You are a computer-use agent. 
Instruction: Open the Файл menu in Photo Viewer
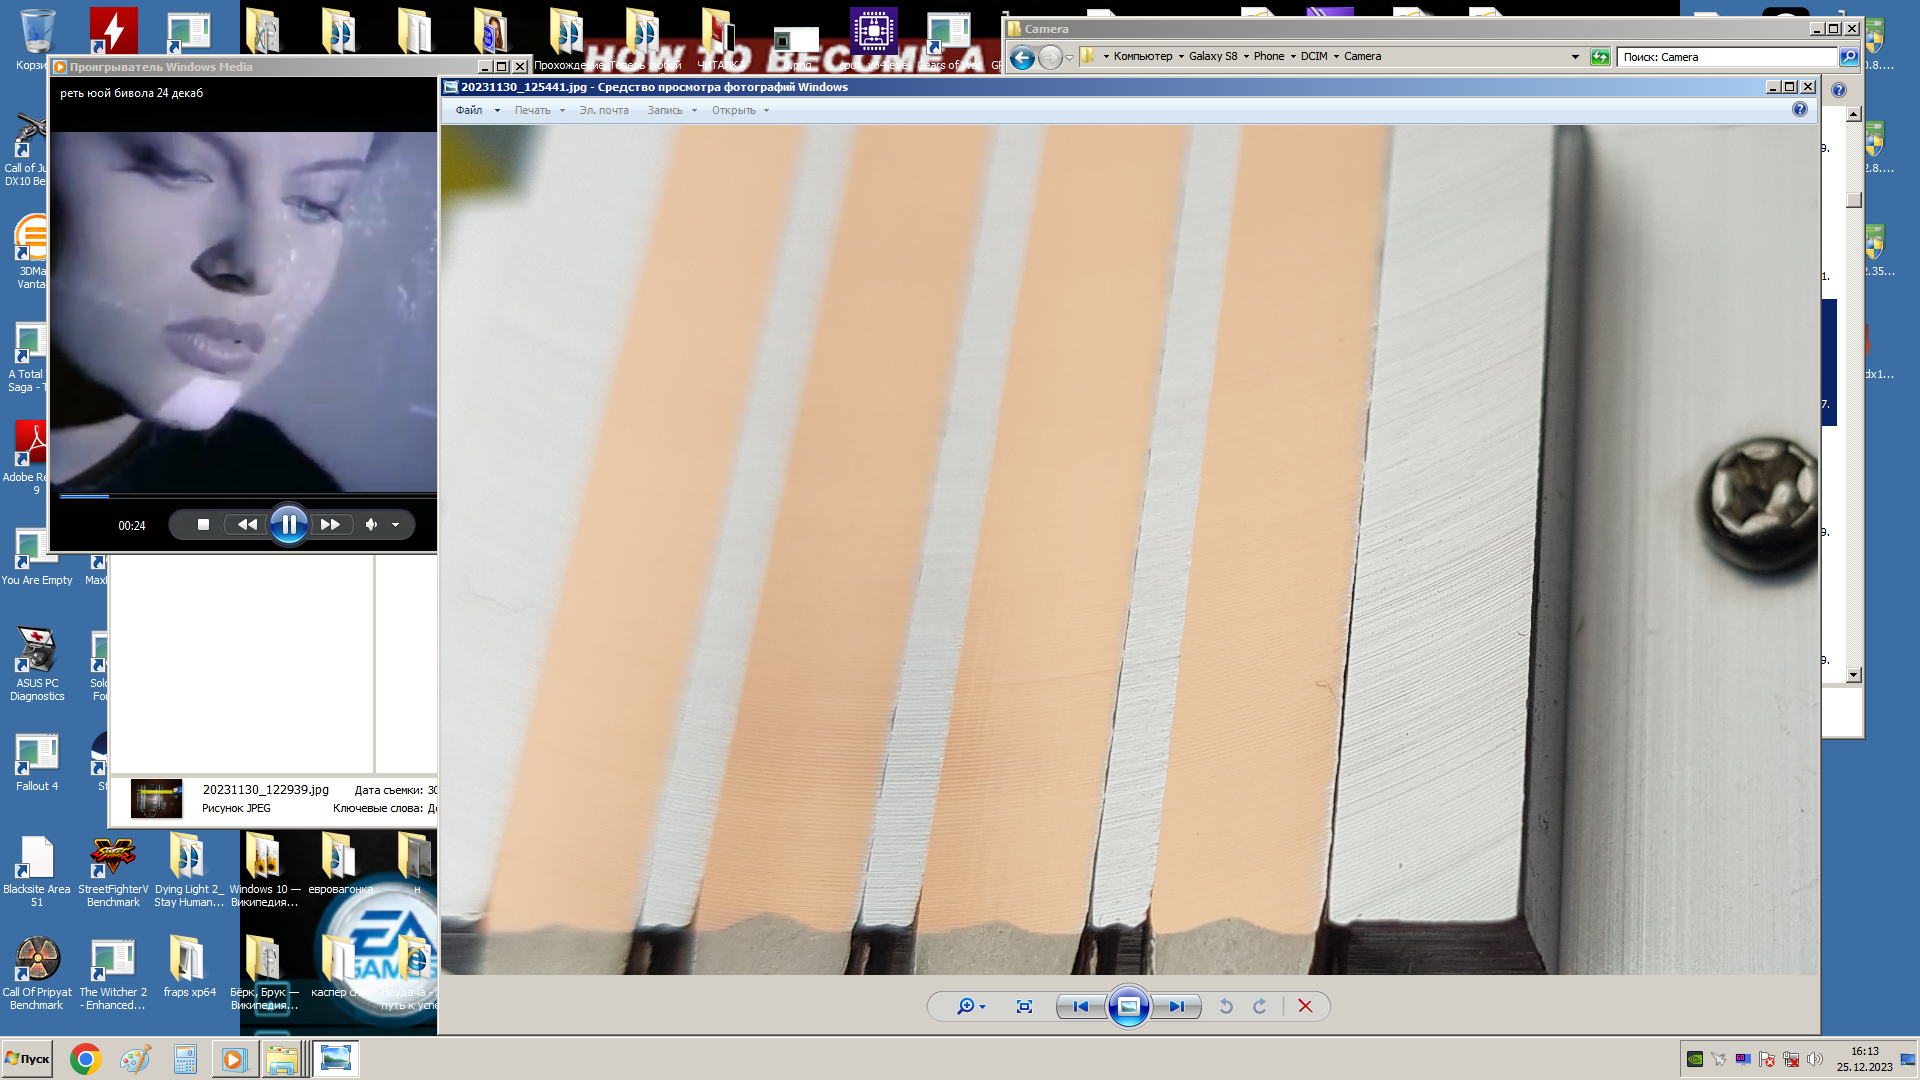(x=469, y=111)
